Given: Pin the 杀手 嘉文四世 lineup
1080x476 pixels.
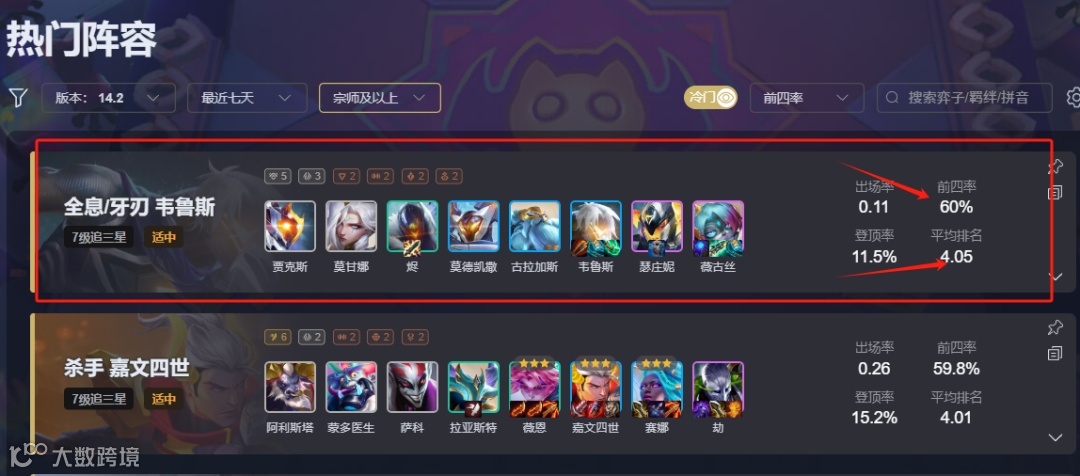Looking at the screenshot, I should tap(1055, 327).
